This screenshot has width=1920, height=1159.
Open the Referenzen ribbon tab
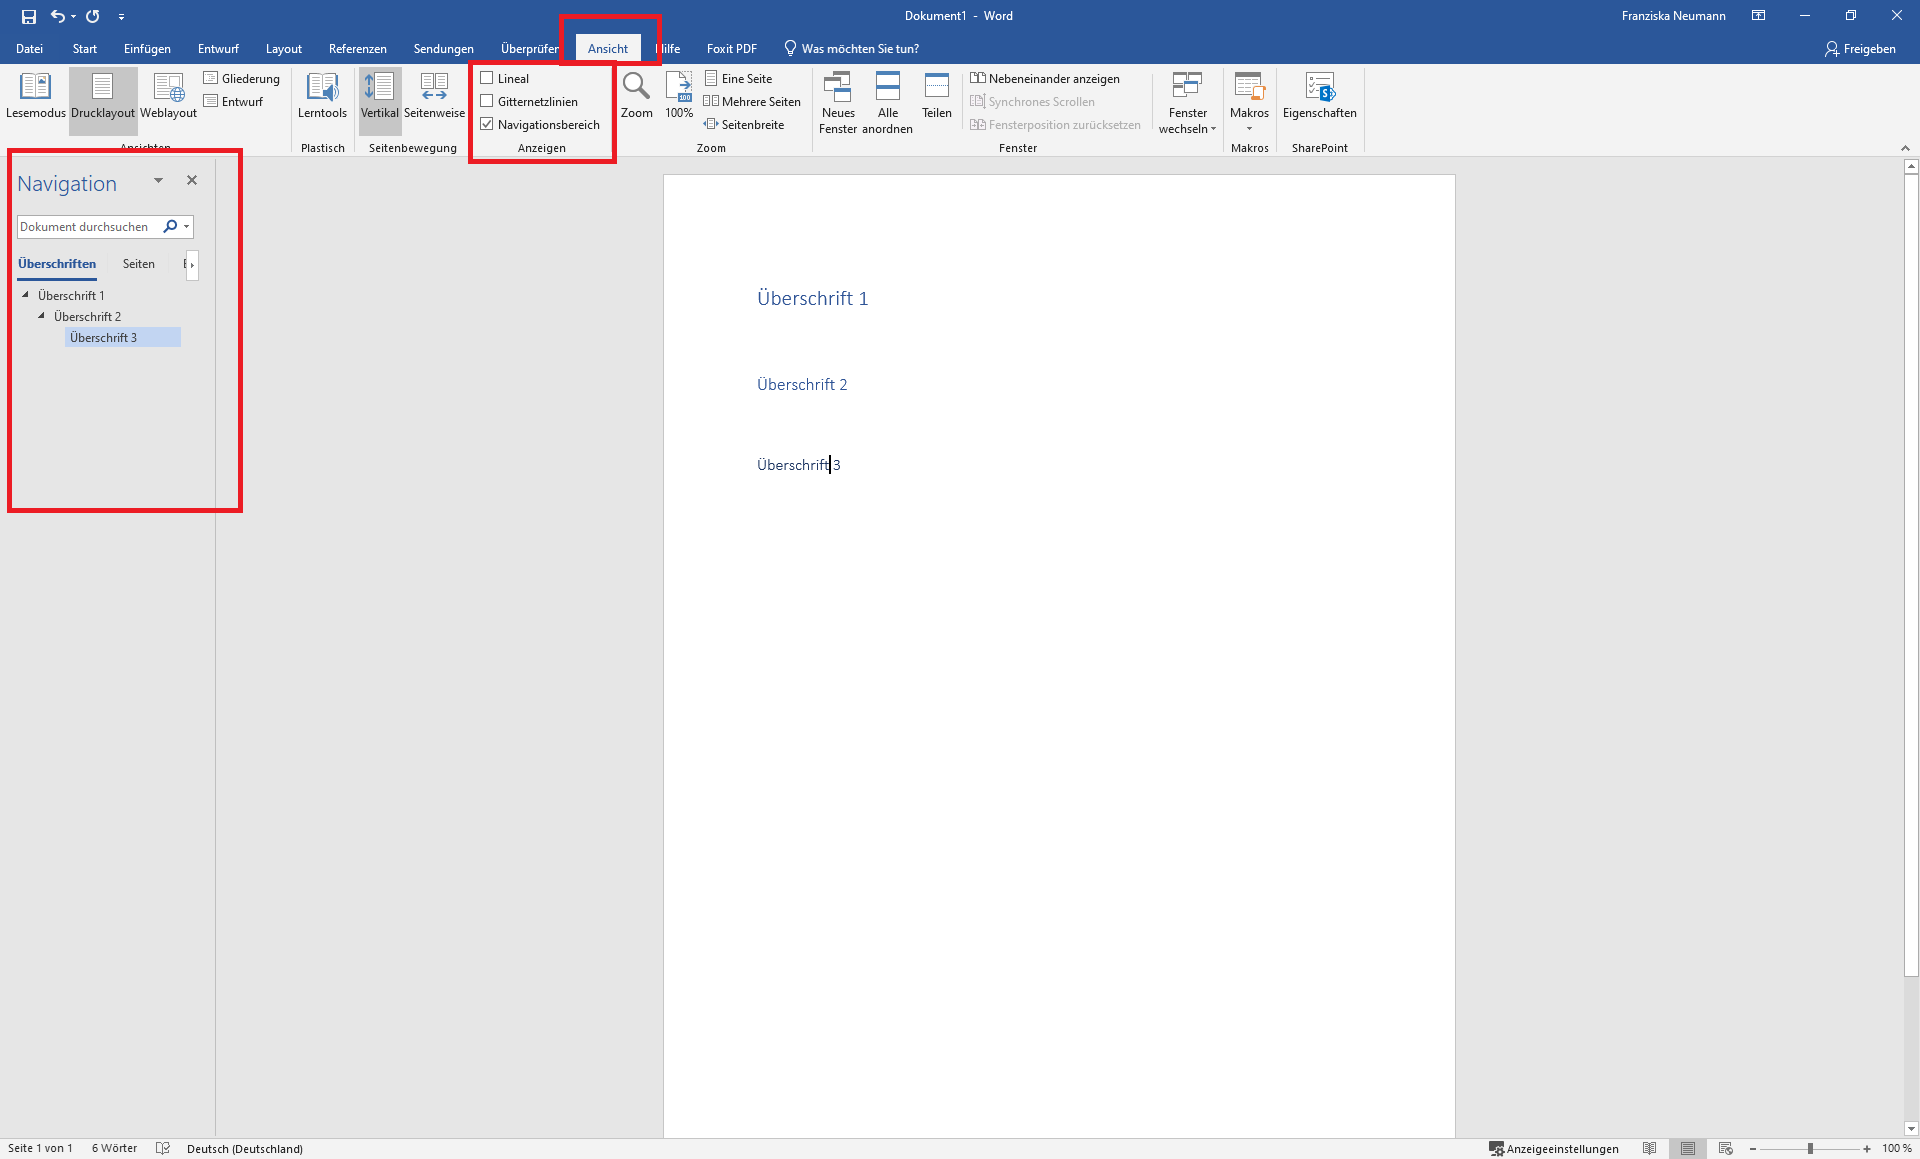point(357,48)
